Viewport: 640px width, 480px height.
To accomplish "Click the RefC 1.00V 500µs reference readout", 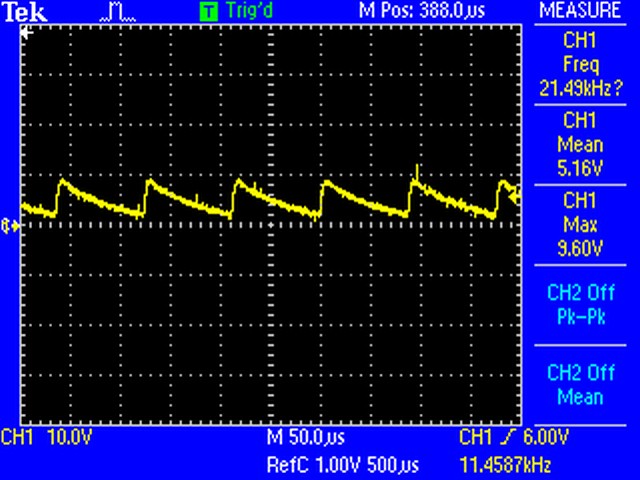I will coord(343,465).
